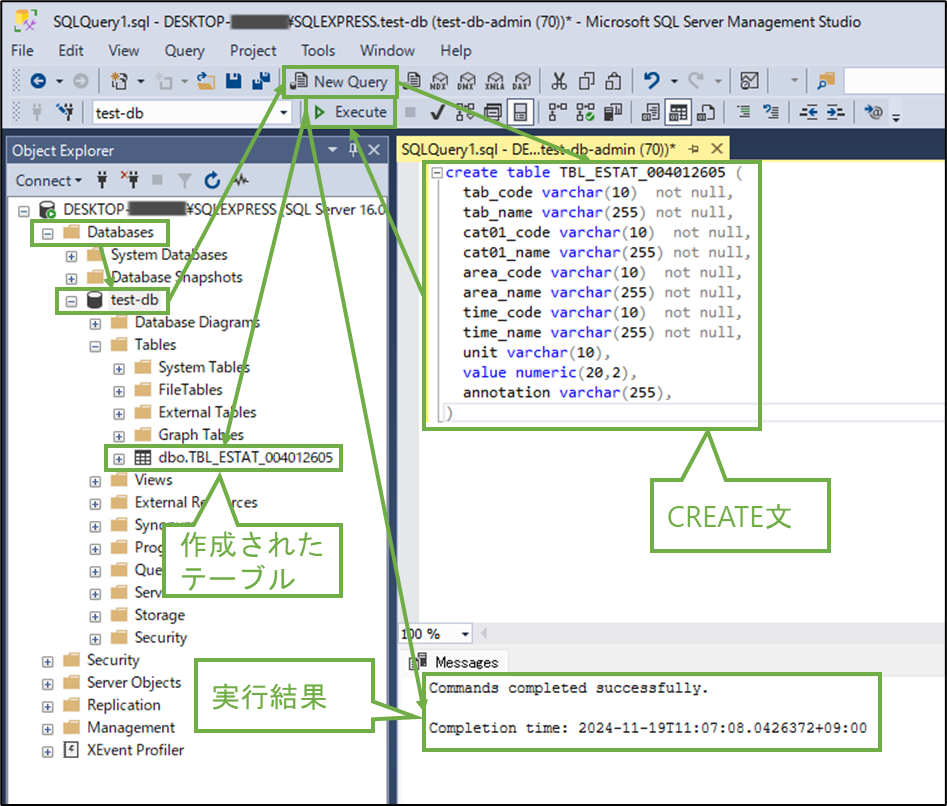The height and width of the screenshot is (806, 947).
Task: Open the File menu
Action: (22, 51)
